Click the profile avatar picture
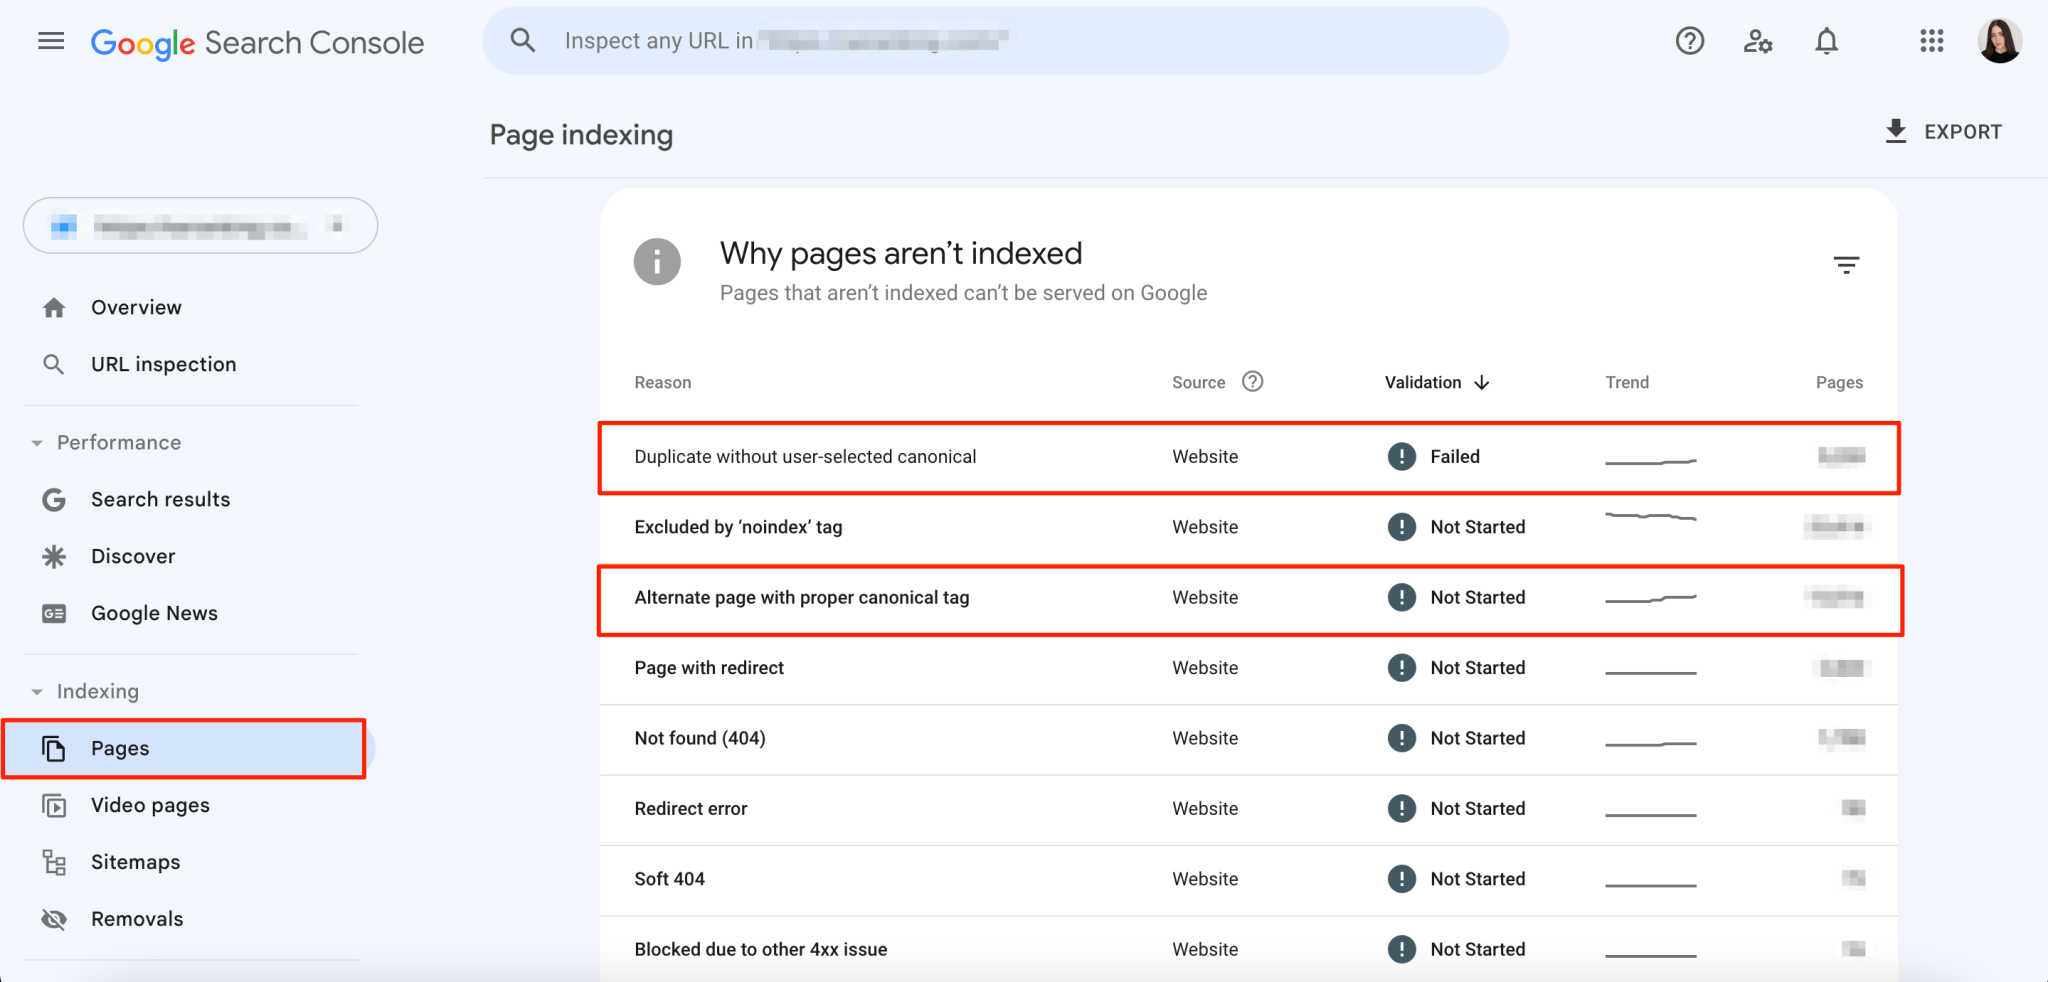The image size is (2048, 982). coord(2000,40)
